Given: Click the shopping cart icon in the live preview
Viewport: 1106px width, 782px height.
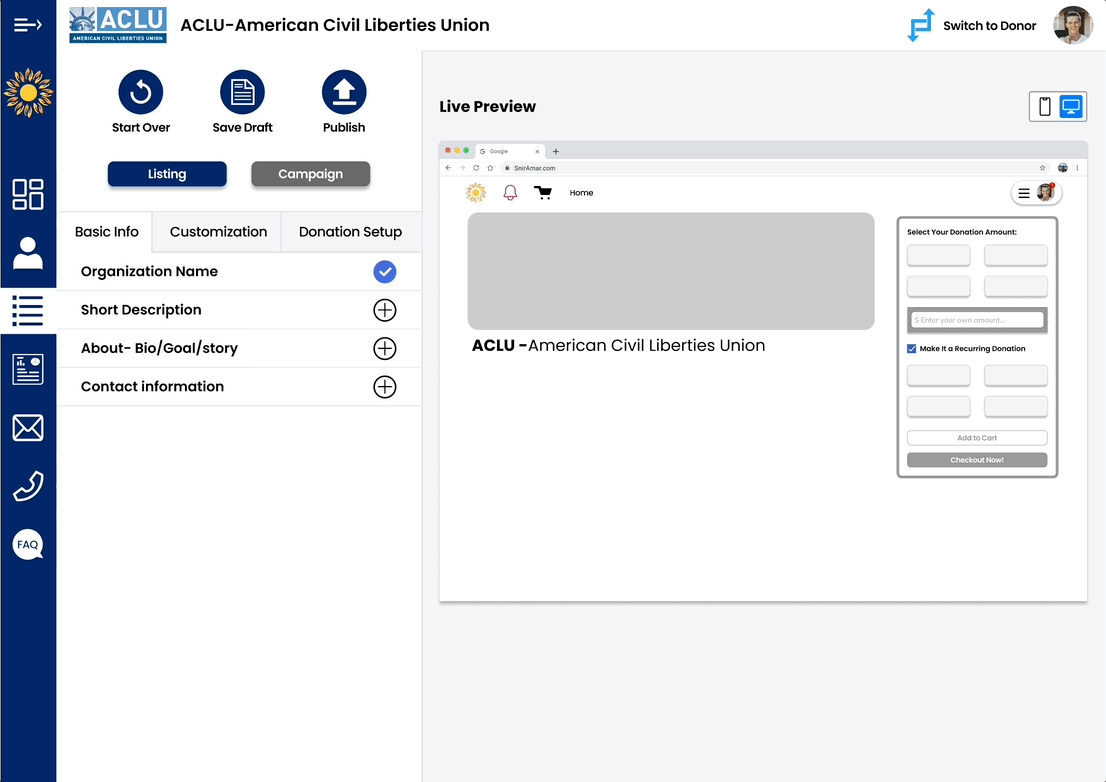Looking at the screenshot, I should tap(543, 192).
